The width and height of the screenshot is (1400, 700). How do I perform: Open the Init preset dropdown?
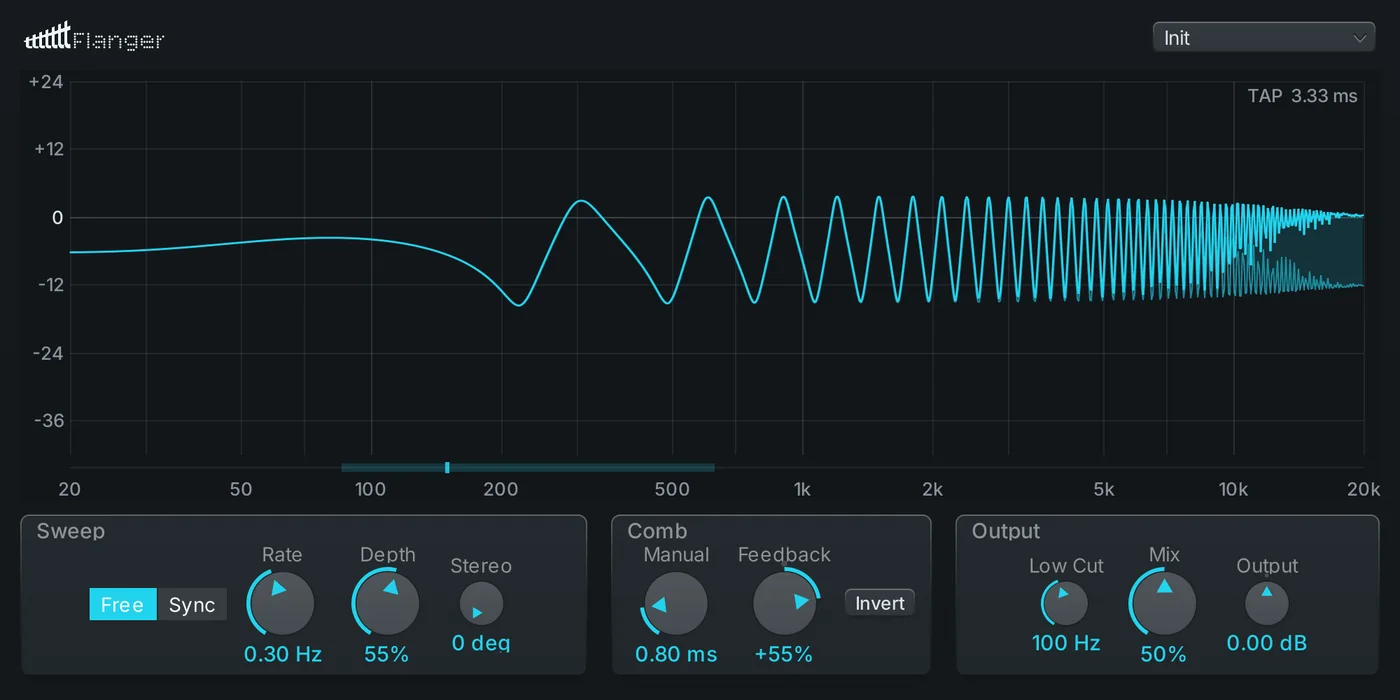(1264, 38)
